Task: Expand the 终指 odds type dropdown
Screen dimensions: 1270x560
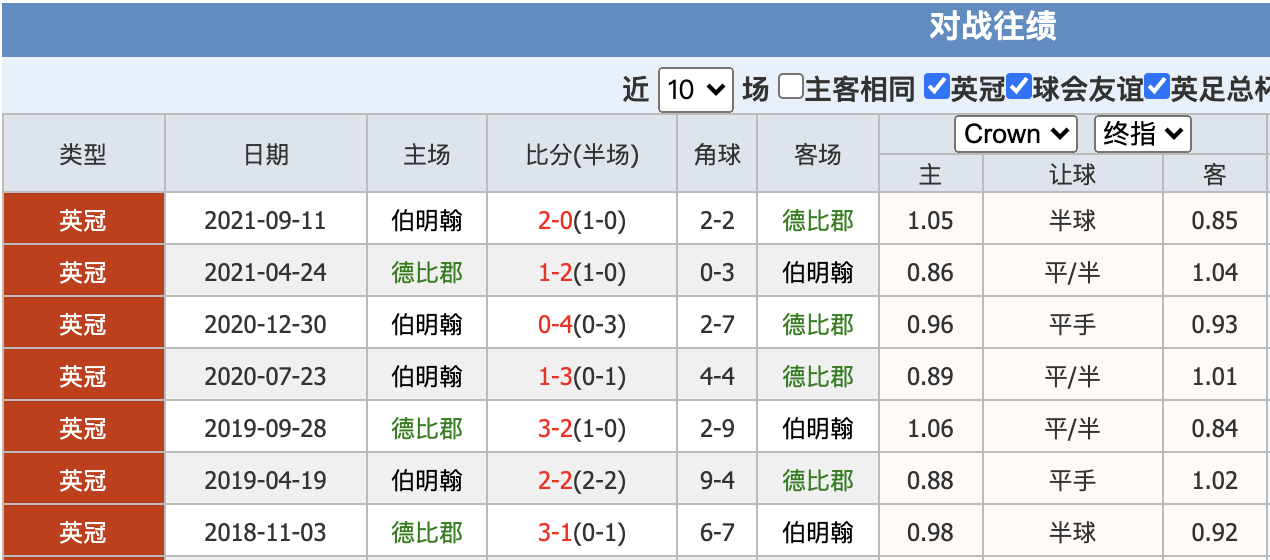Action: (1143, 134)
